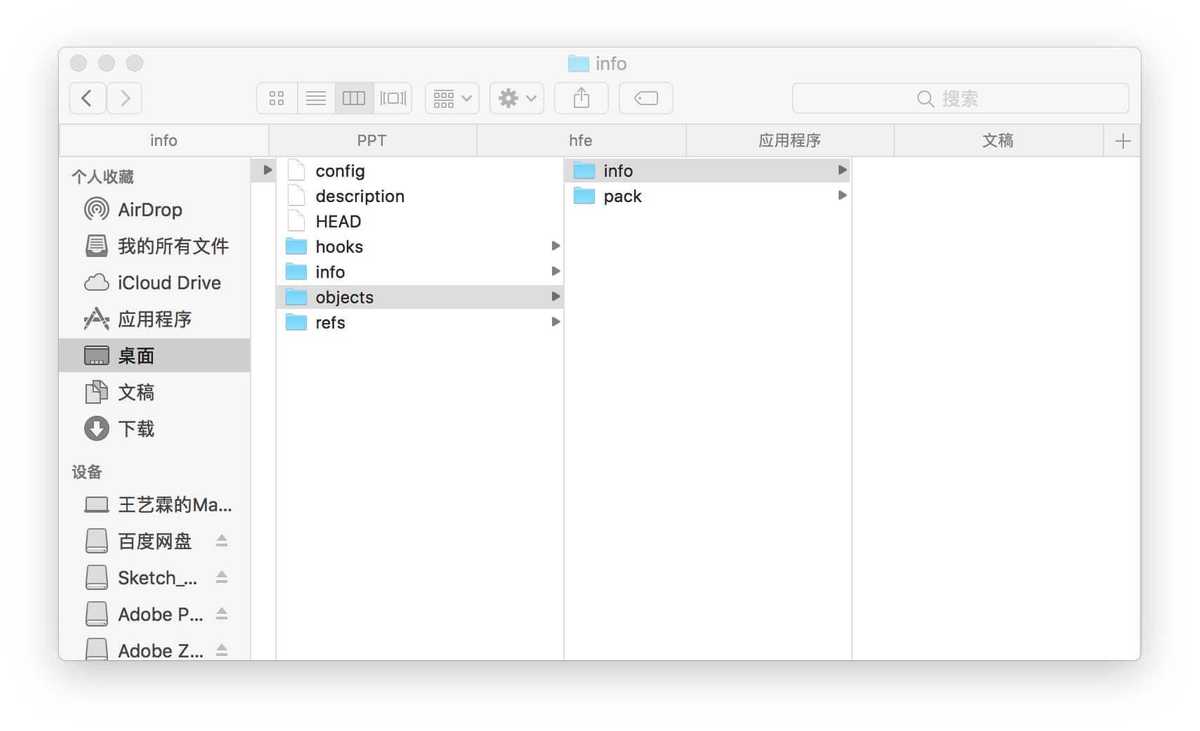1200x731 pixels.
Task: Select 下载 in the sidebar
Action: coord(136,429)
